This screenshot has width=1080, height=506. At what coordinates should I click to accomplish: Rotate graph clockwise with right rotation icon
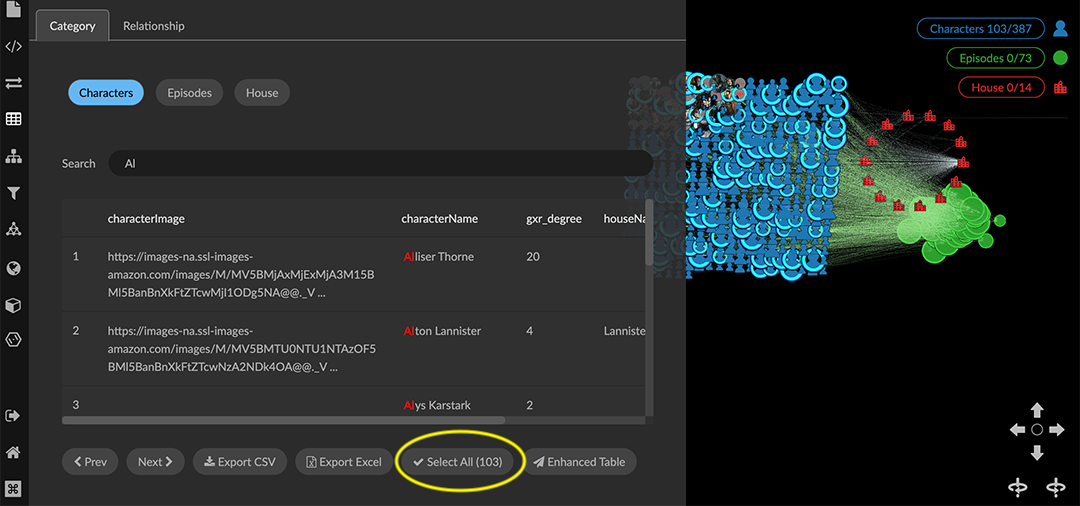[1055, 487]
